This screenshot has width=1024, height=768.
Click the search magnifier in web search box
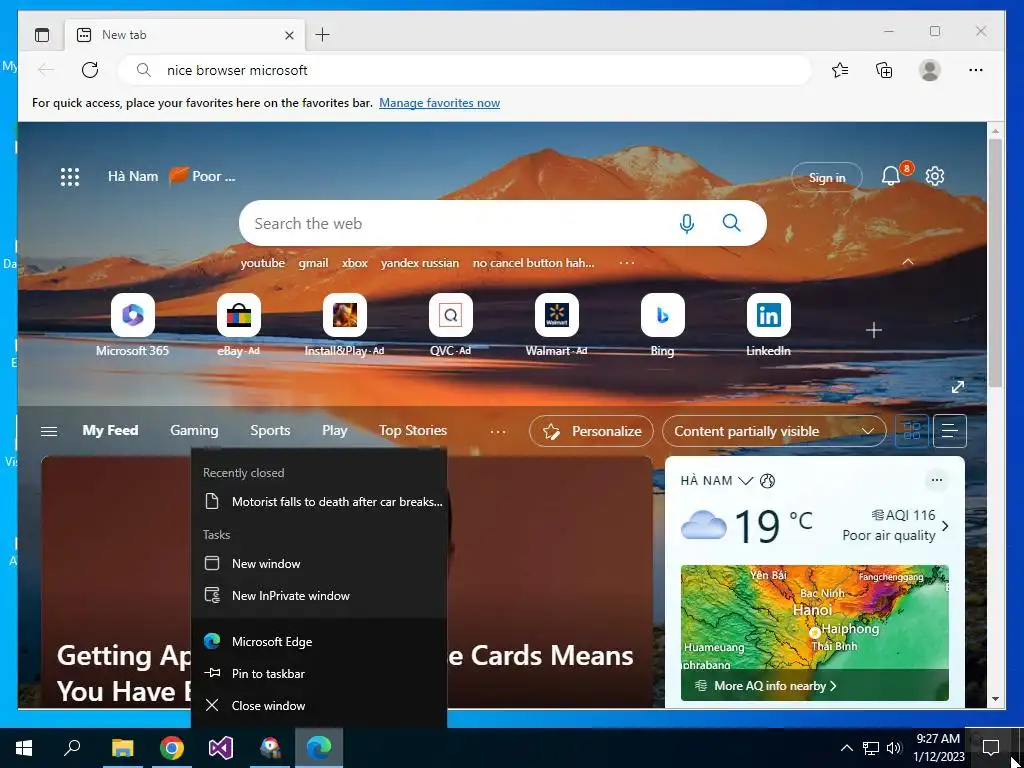[731, 223]
